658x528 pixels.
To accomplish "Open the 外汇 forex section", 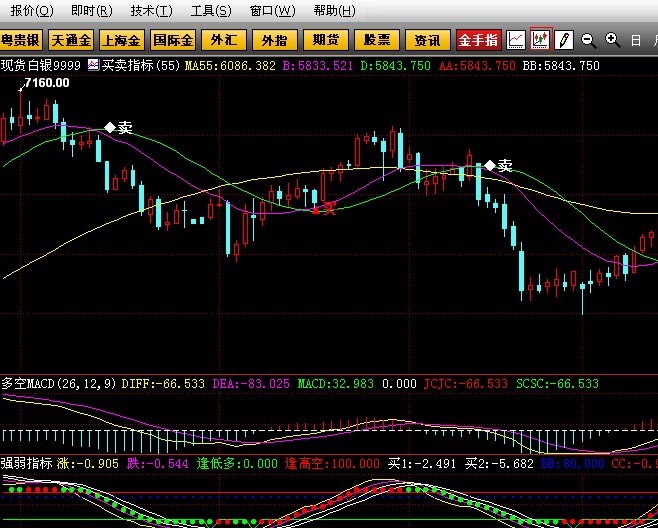I will tap(221, 41).
